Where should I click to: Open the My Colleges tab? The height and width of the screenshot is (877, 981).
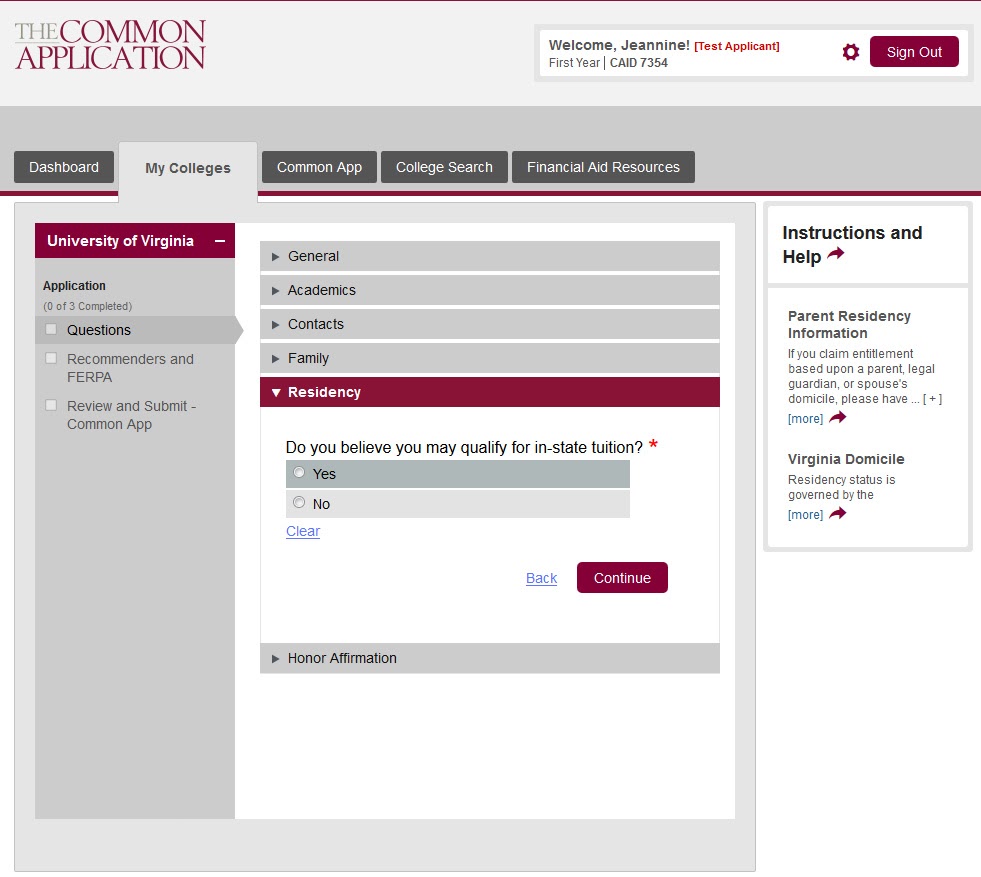[x=188, y=168]
